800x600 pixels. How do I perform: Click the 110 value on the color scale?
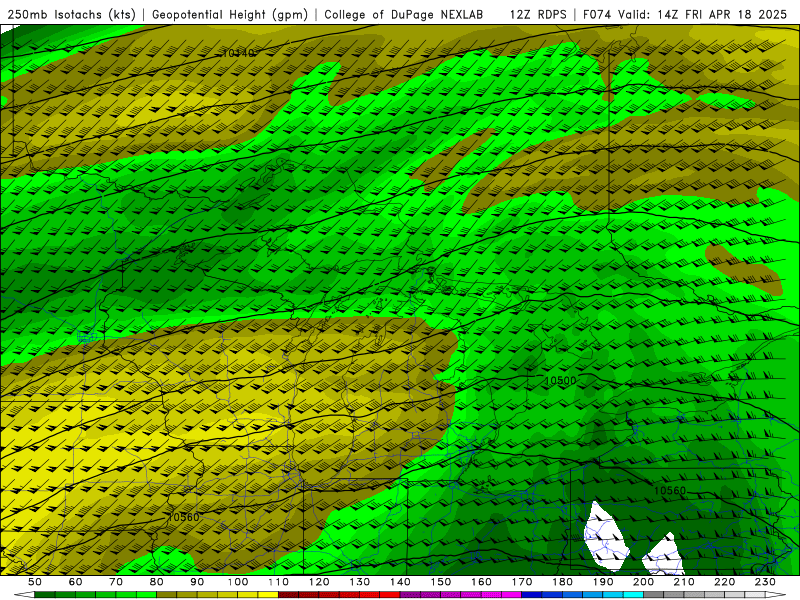pyautogui.click(x=279, y=582)
